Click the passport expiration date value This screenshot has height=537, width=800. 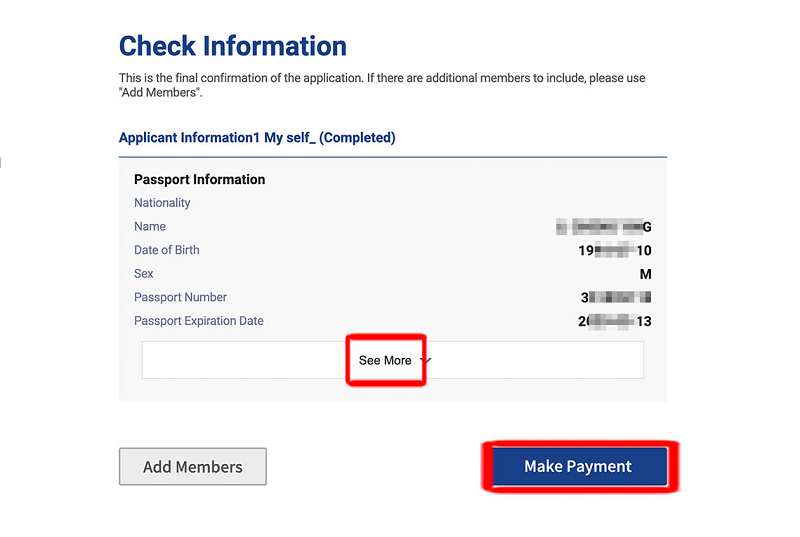tap(615, 321)
